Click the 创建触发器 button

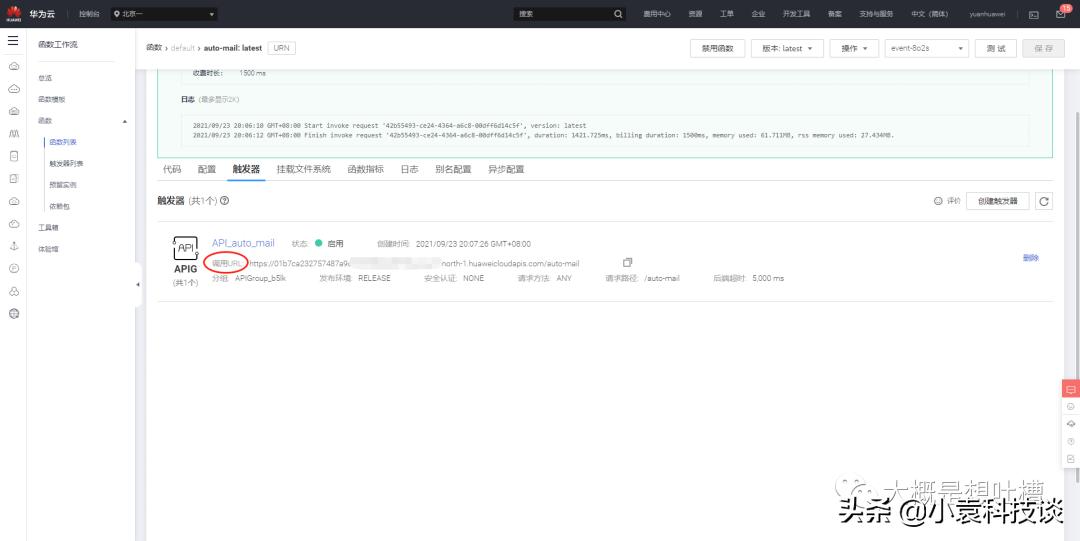(997, 201)
